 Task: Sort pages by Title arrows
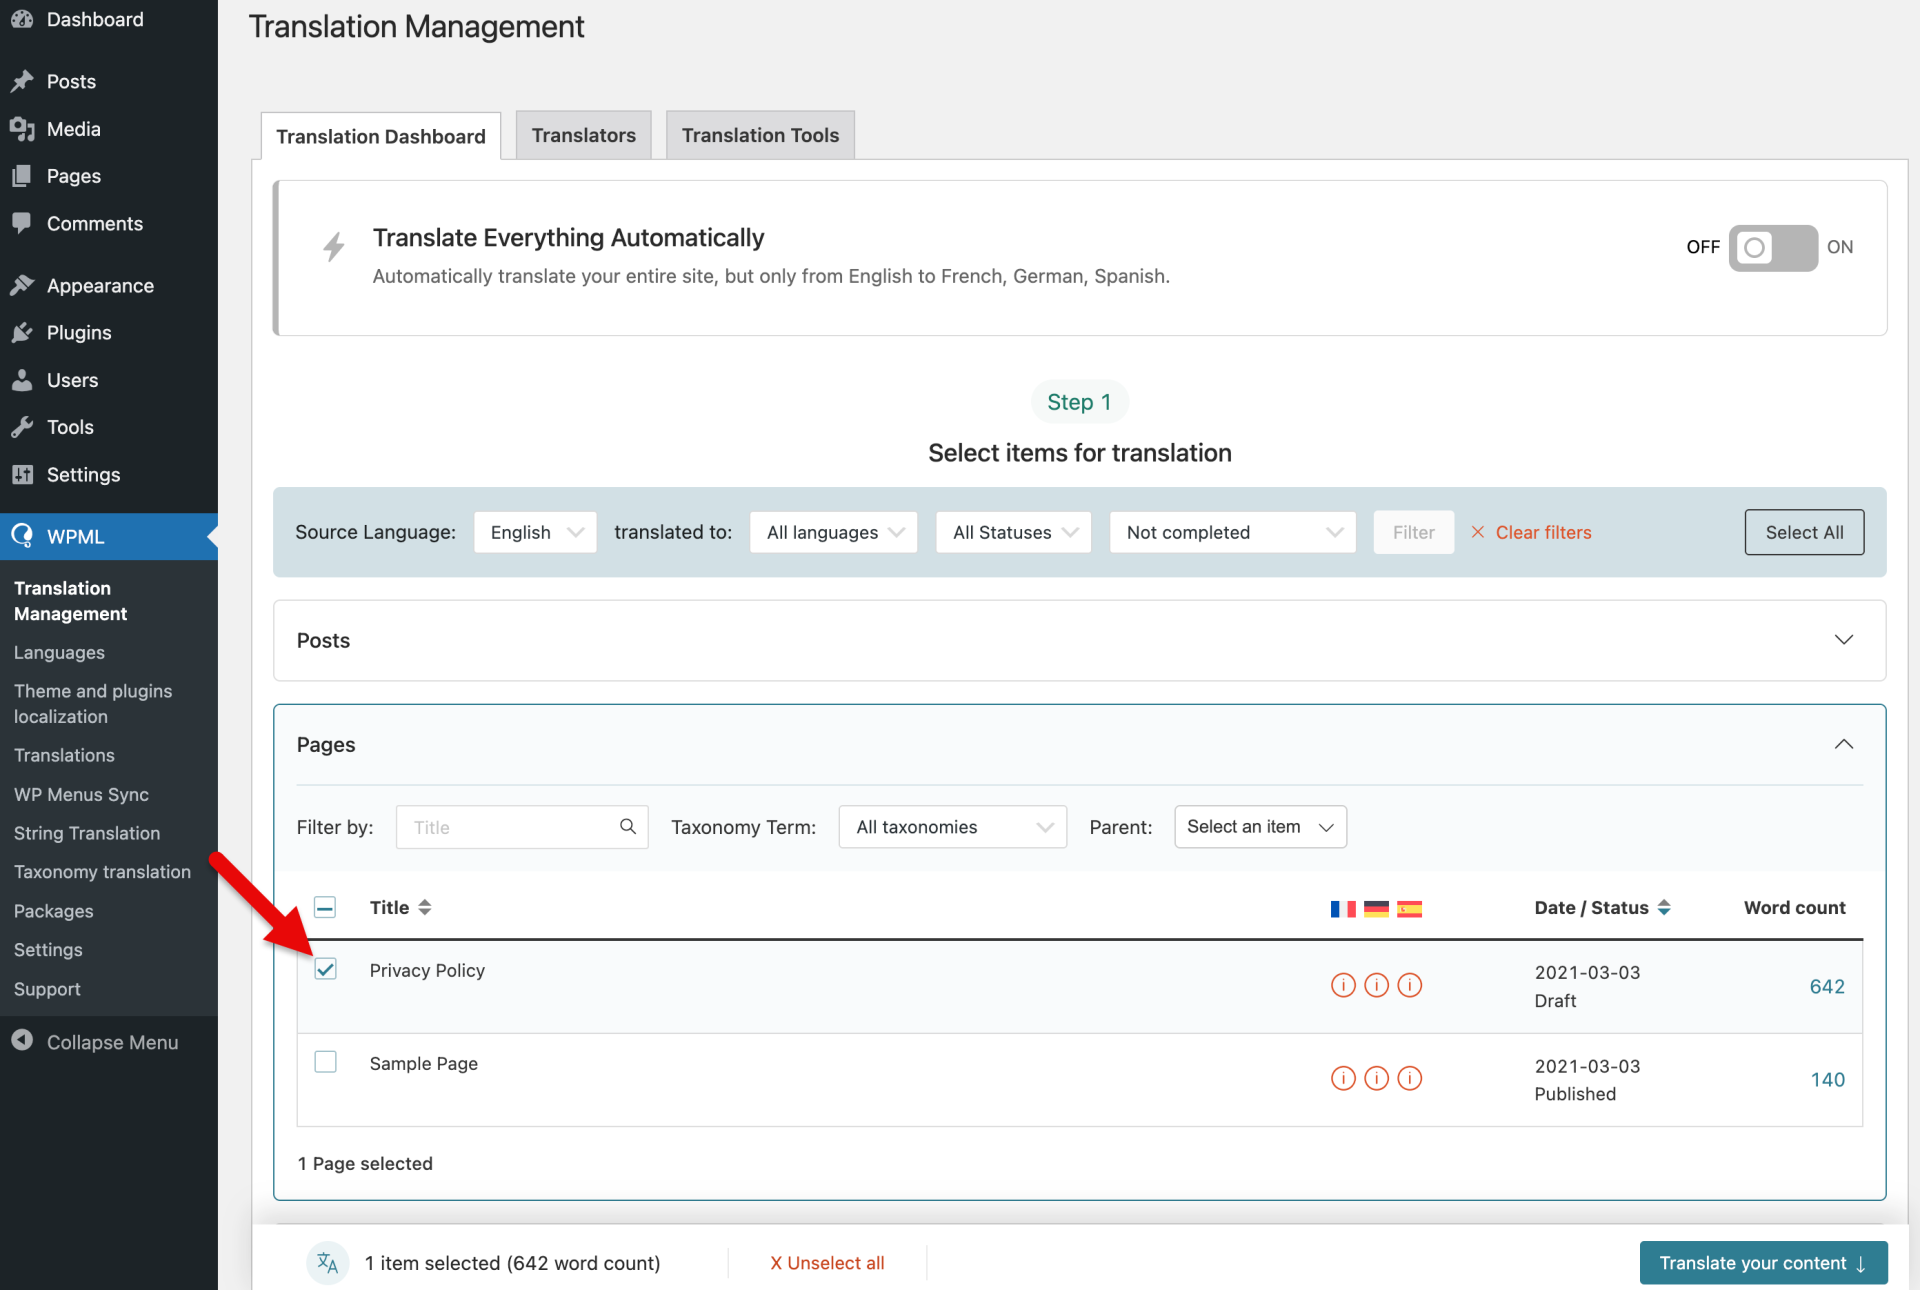pyautogui.click(x=425, y=907)
